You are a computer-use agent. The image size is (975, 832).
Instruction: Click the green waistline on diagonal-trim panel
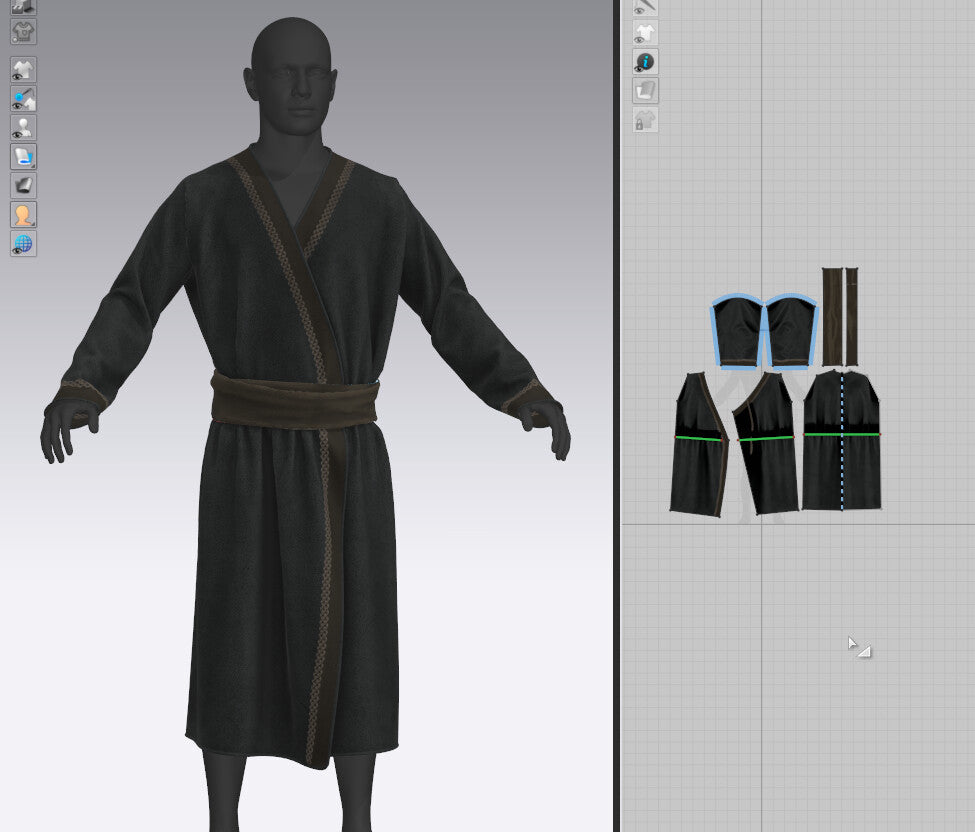pos(766,438)
